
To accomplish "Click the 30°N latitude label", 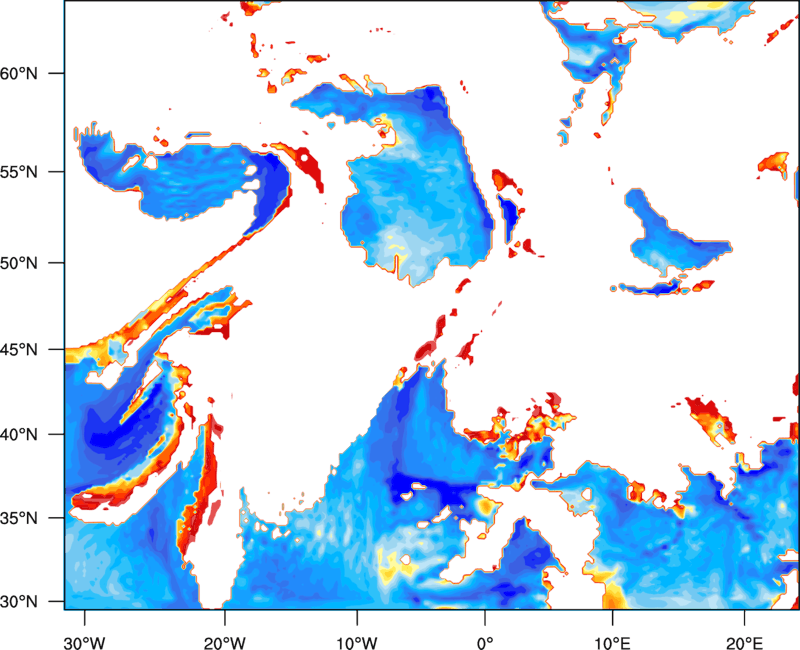I will [19, 602].
